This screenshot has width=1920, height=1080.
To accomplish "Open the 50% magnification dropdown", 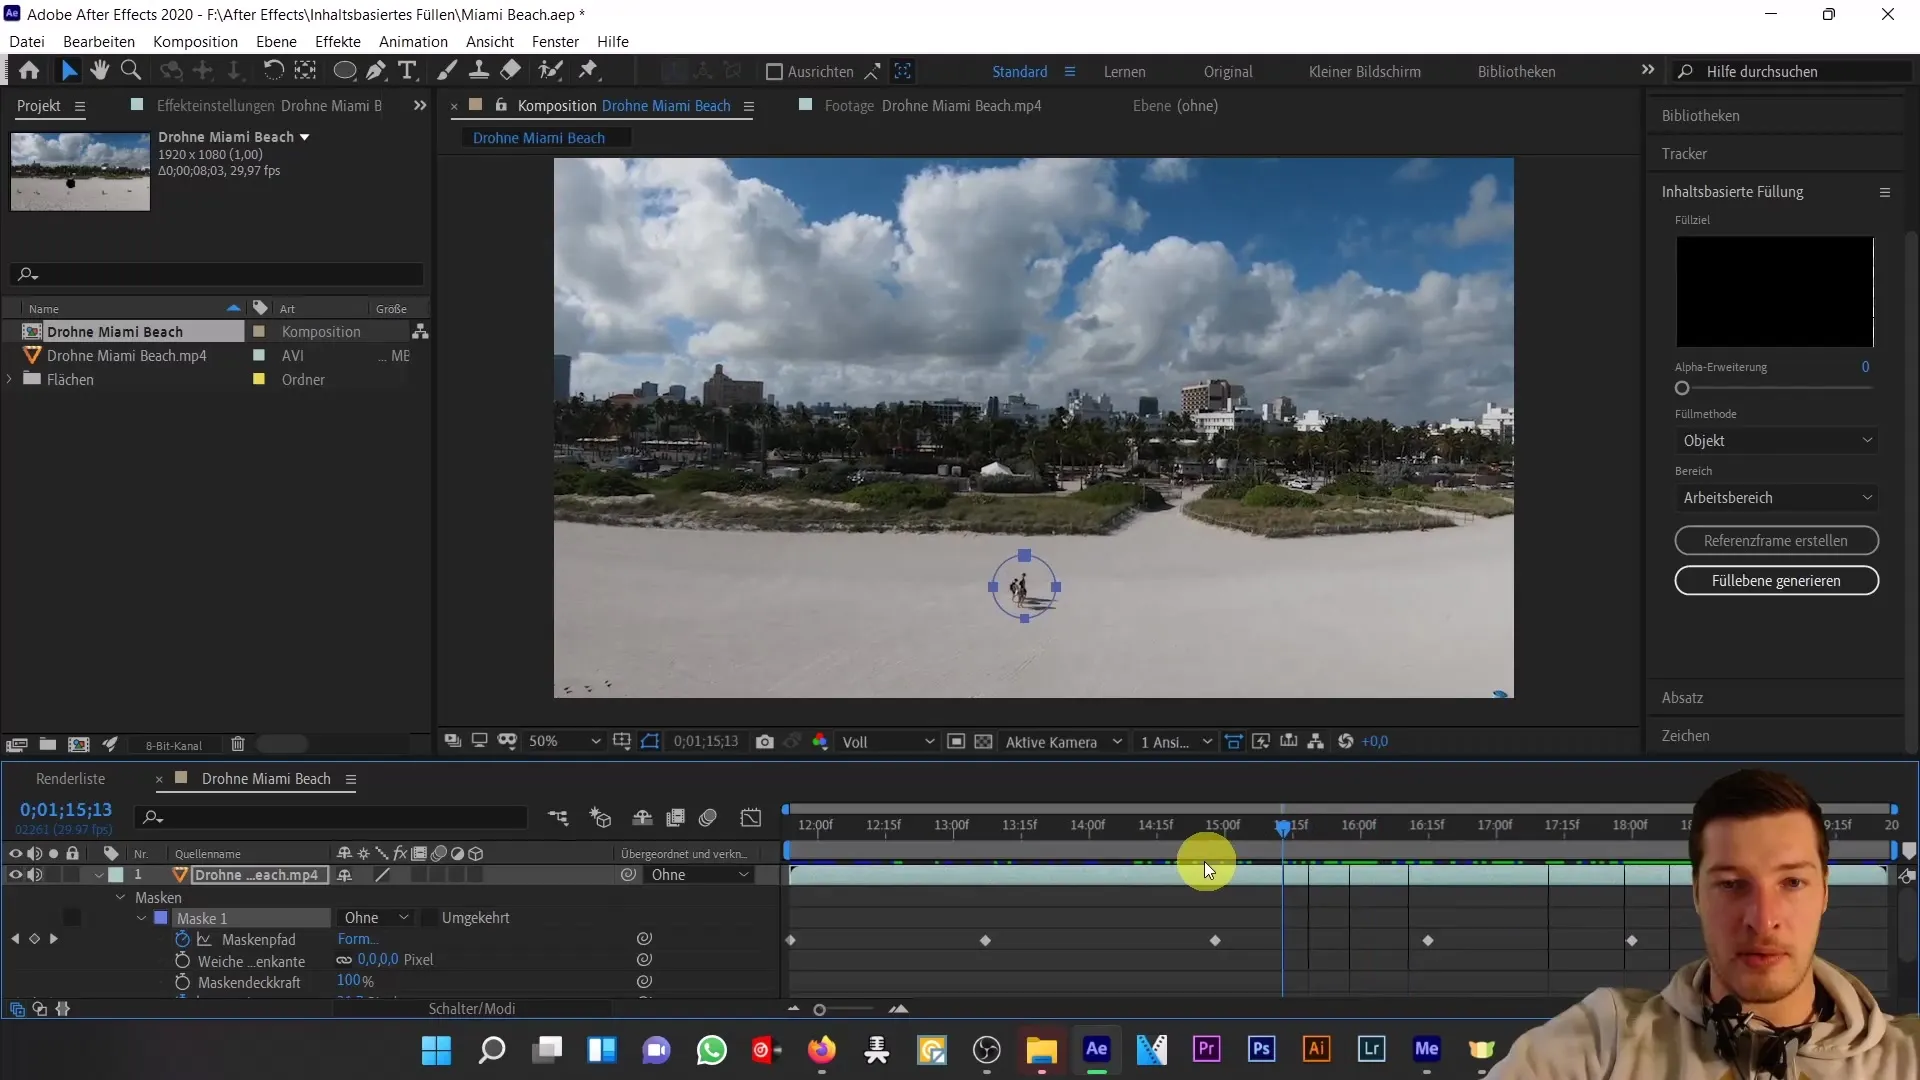I will (564, 742).
